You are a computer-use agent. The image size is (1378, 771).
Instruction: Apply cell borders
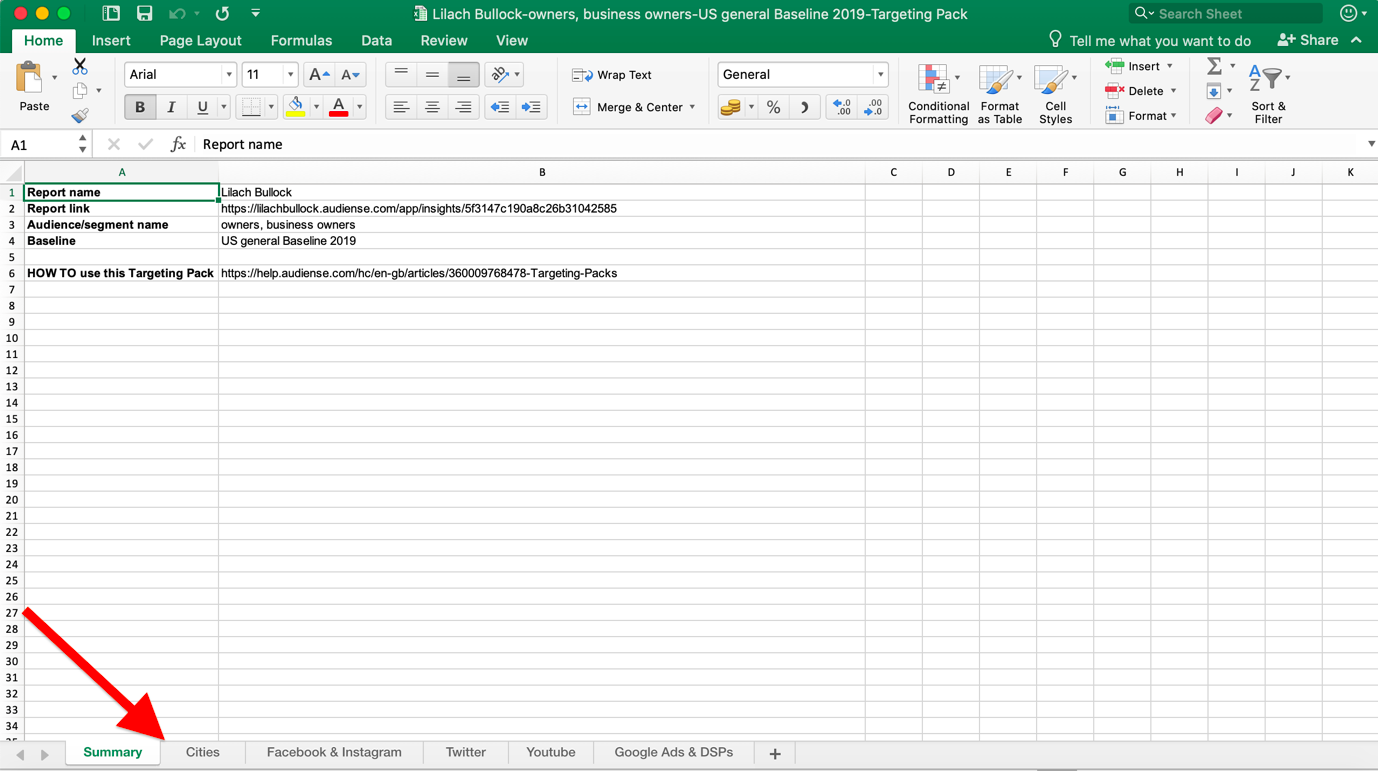tap(251, 107)
